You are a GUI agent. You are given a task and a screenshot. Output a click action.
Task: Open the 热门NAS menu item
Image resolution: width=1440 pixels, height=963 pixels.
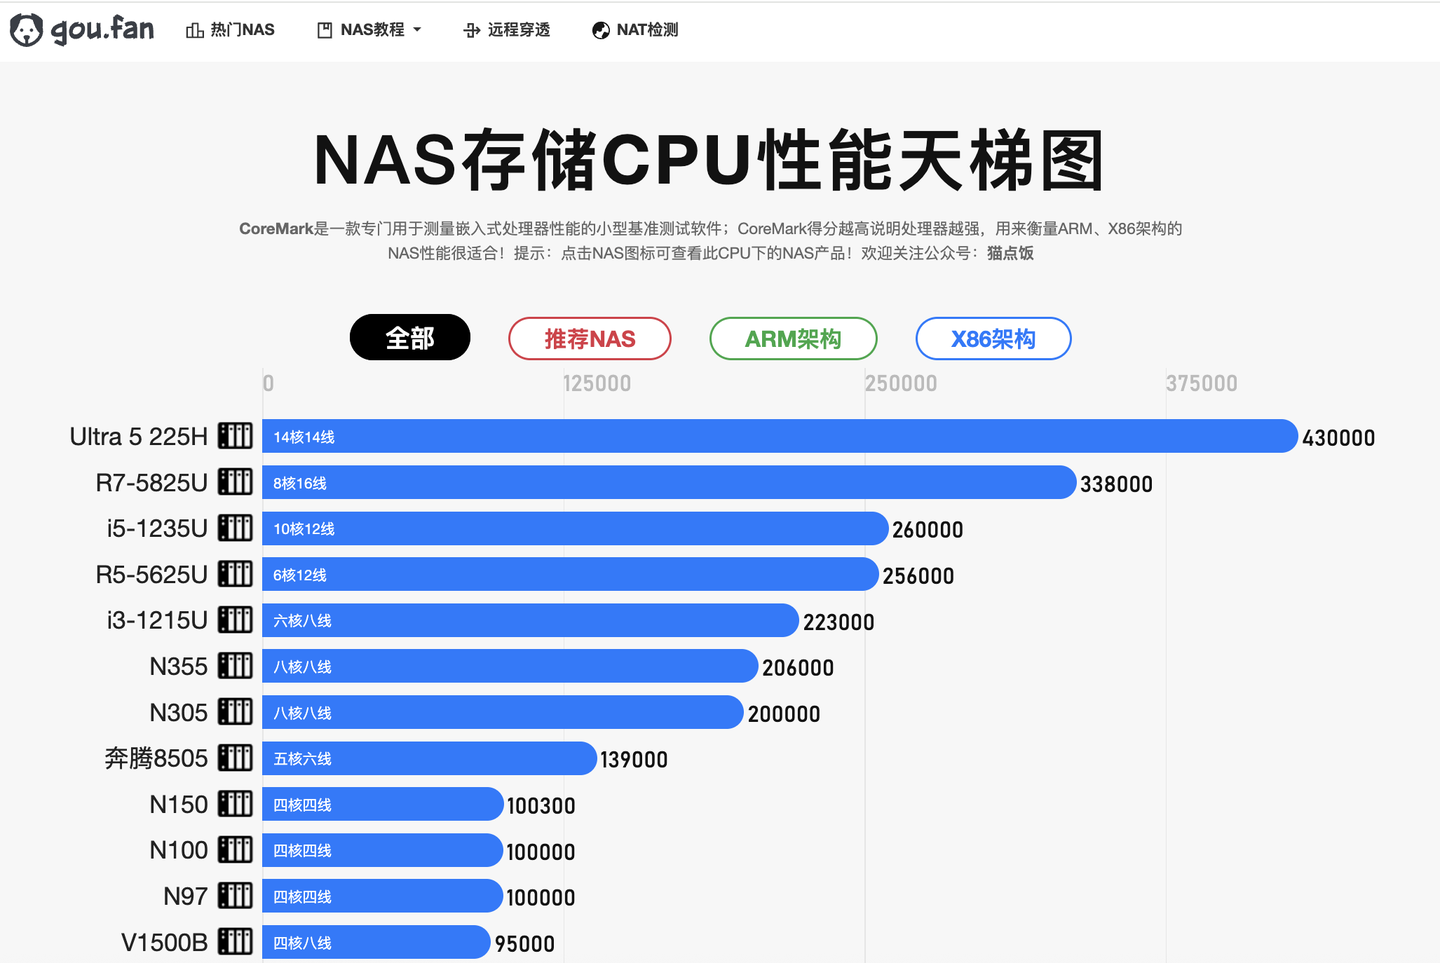pyautogui.click(x=230, y=30)
